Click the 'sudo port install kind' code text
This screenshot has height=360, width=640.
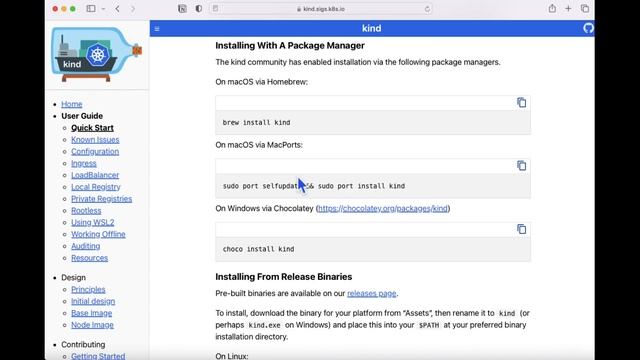click(361, 186)
